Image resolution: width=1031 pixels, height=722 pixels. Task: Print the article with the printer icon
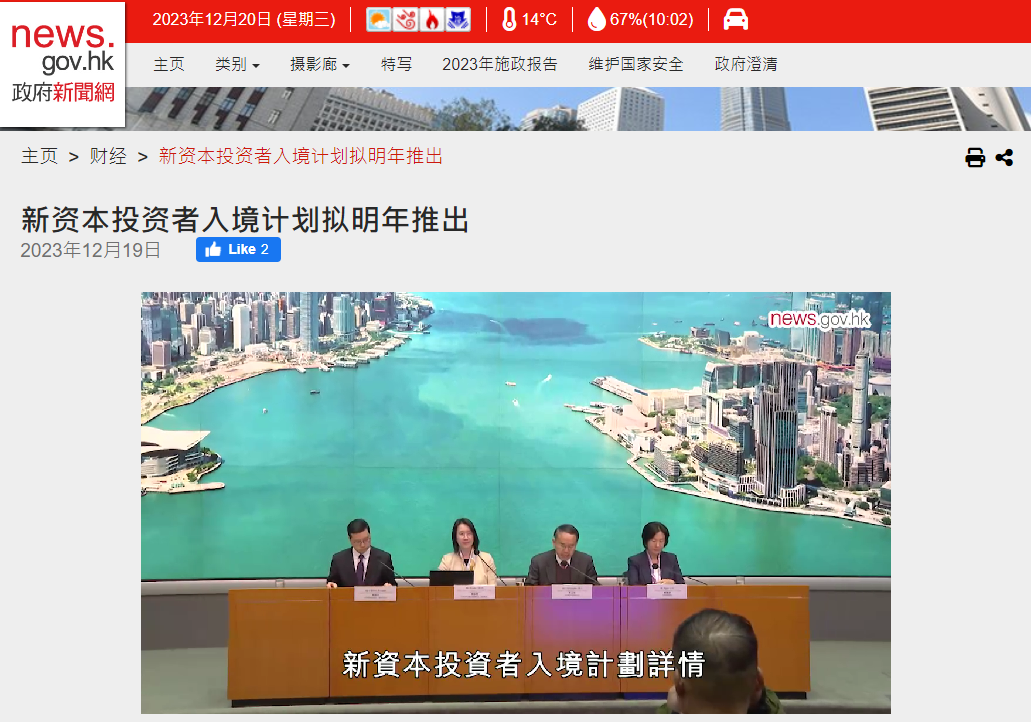[975, 158]
